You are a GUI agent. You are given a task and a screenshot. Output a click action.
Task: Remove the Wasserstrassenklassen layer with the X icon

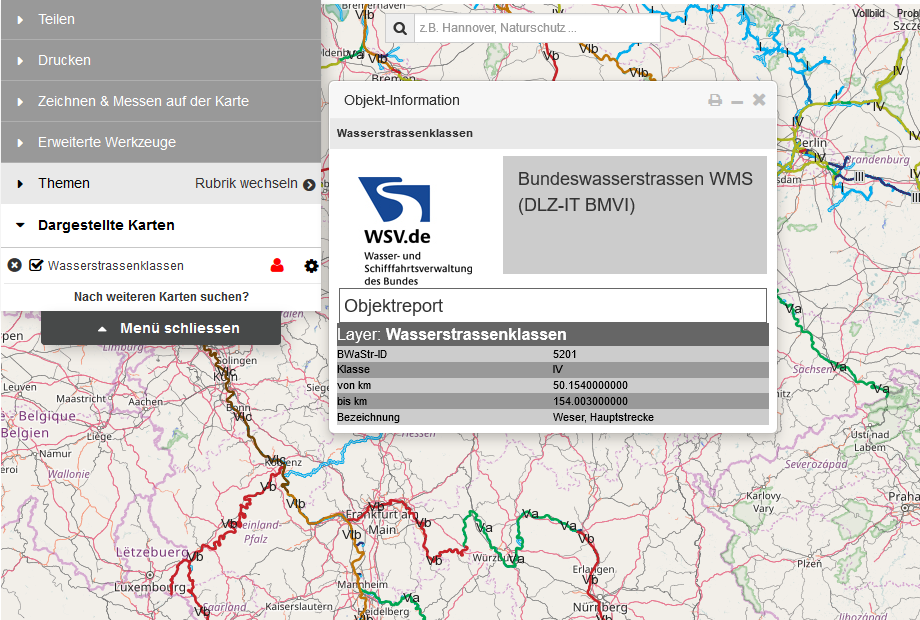[x=13, y=265]
